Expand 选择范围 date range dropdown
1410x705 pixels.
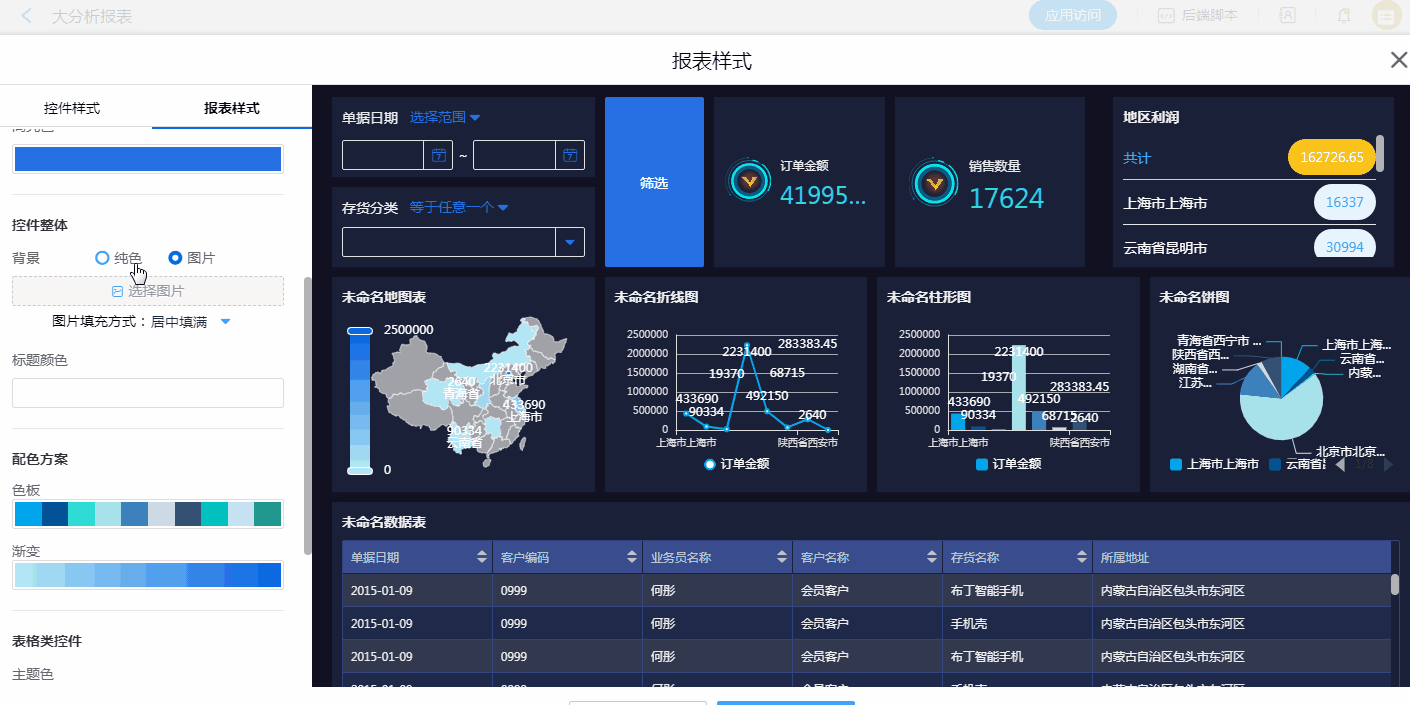point(445,118)
